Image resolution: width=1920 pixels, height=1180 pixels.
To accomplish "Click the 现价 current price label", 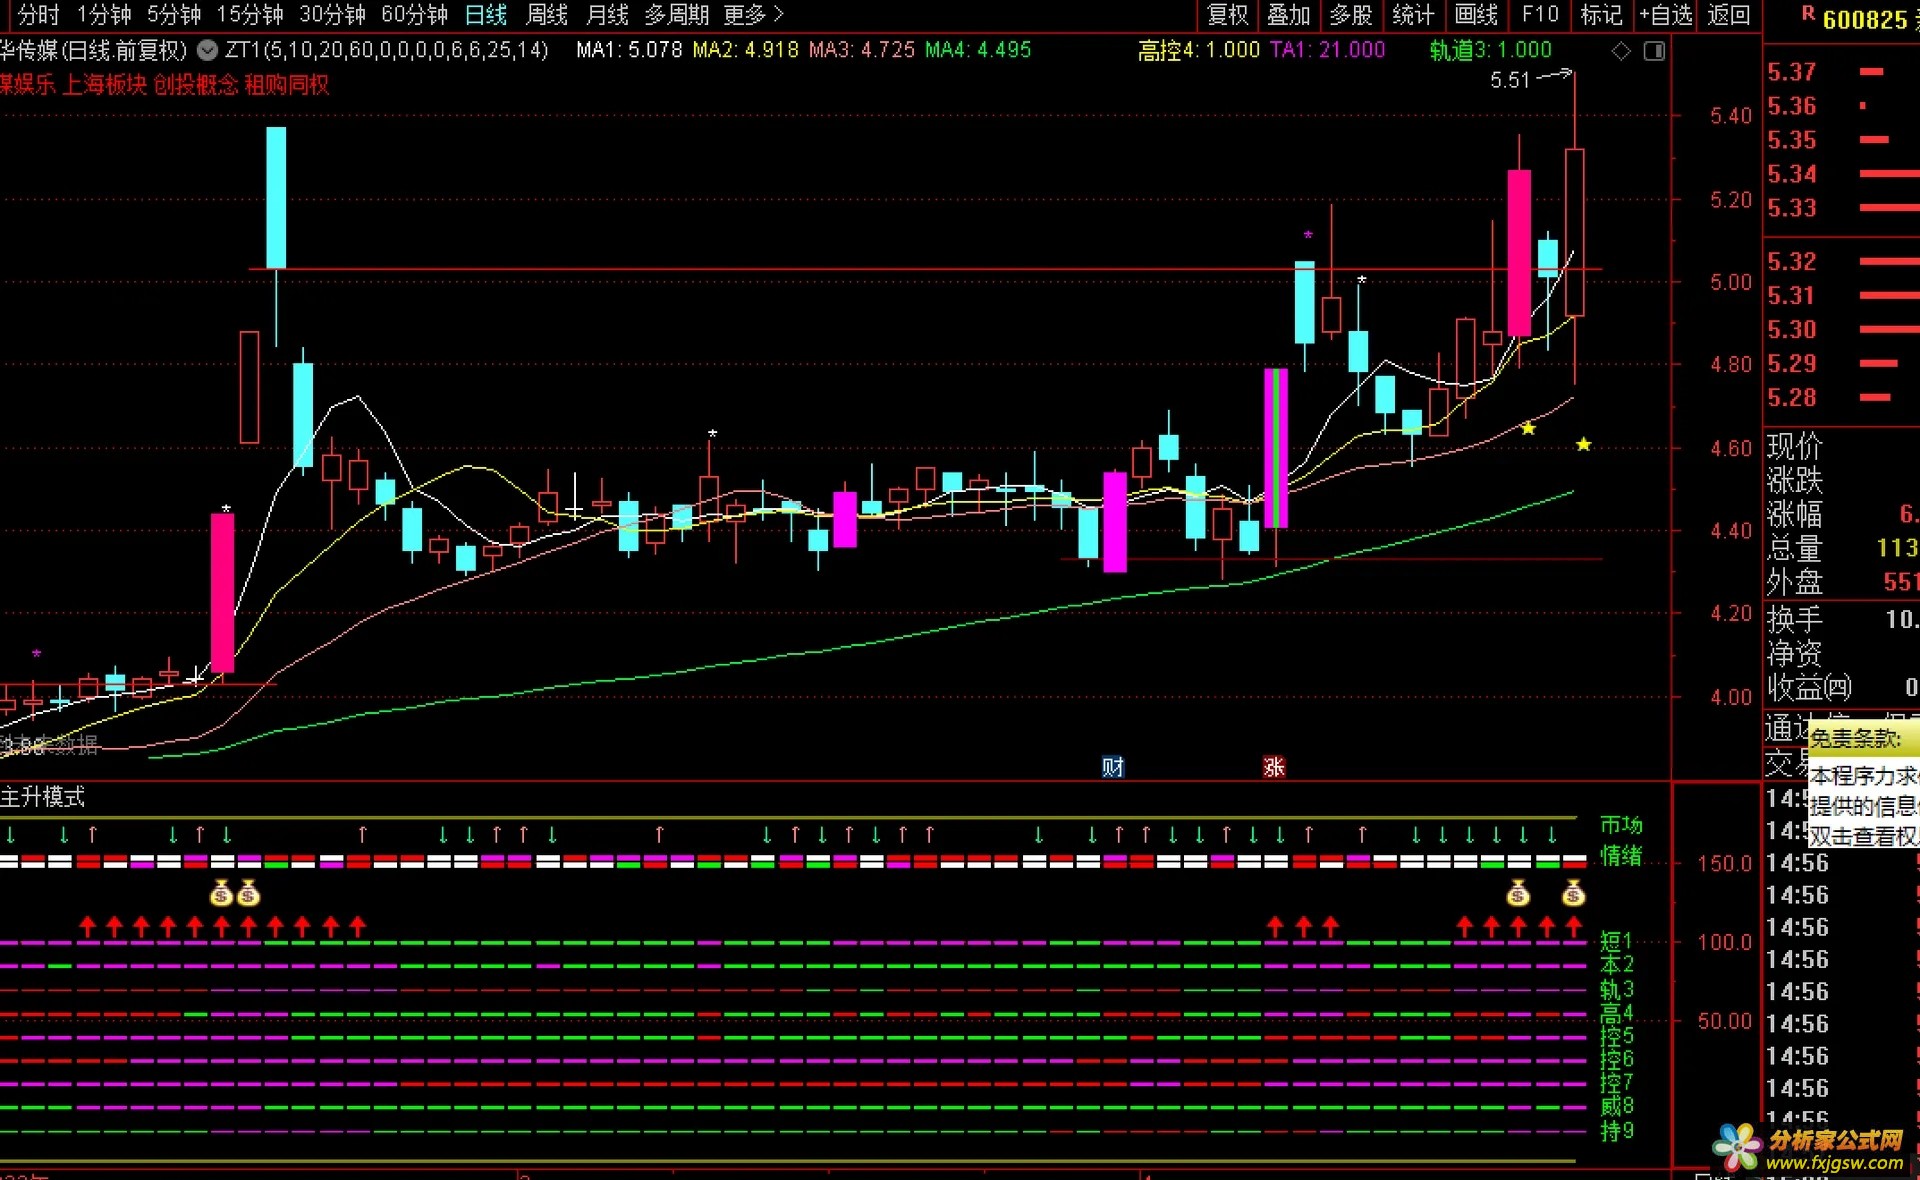I will point(1795,446).
